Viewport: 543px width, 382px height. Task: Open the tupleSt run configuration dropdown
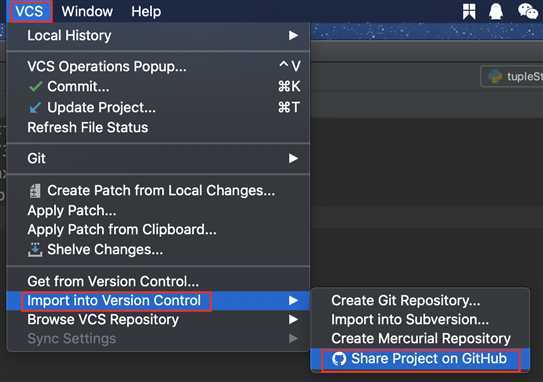513,77
